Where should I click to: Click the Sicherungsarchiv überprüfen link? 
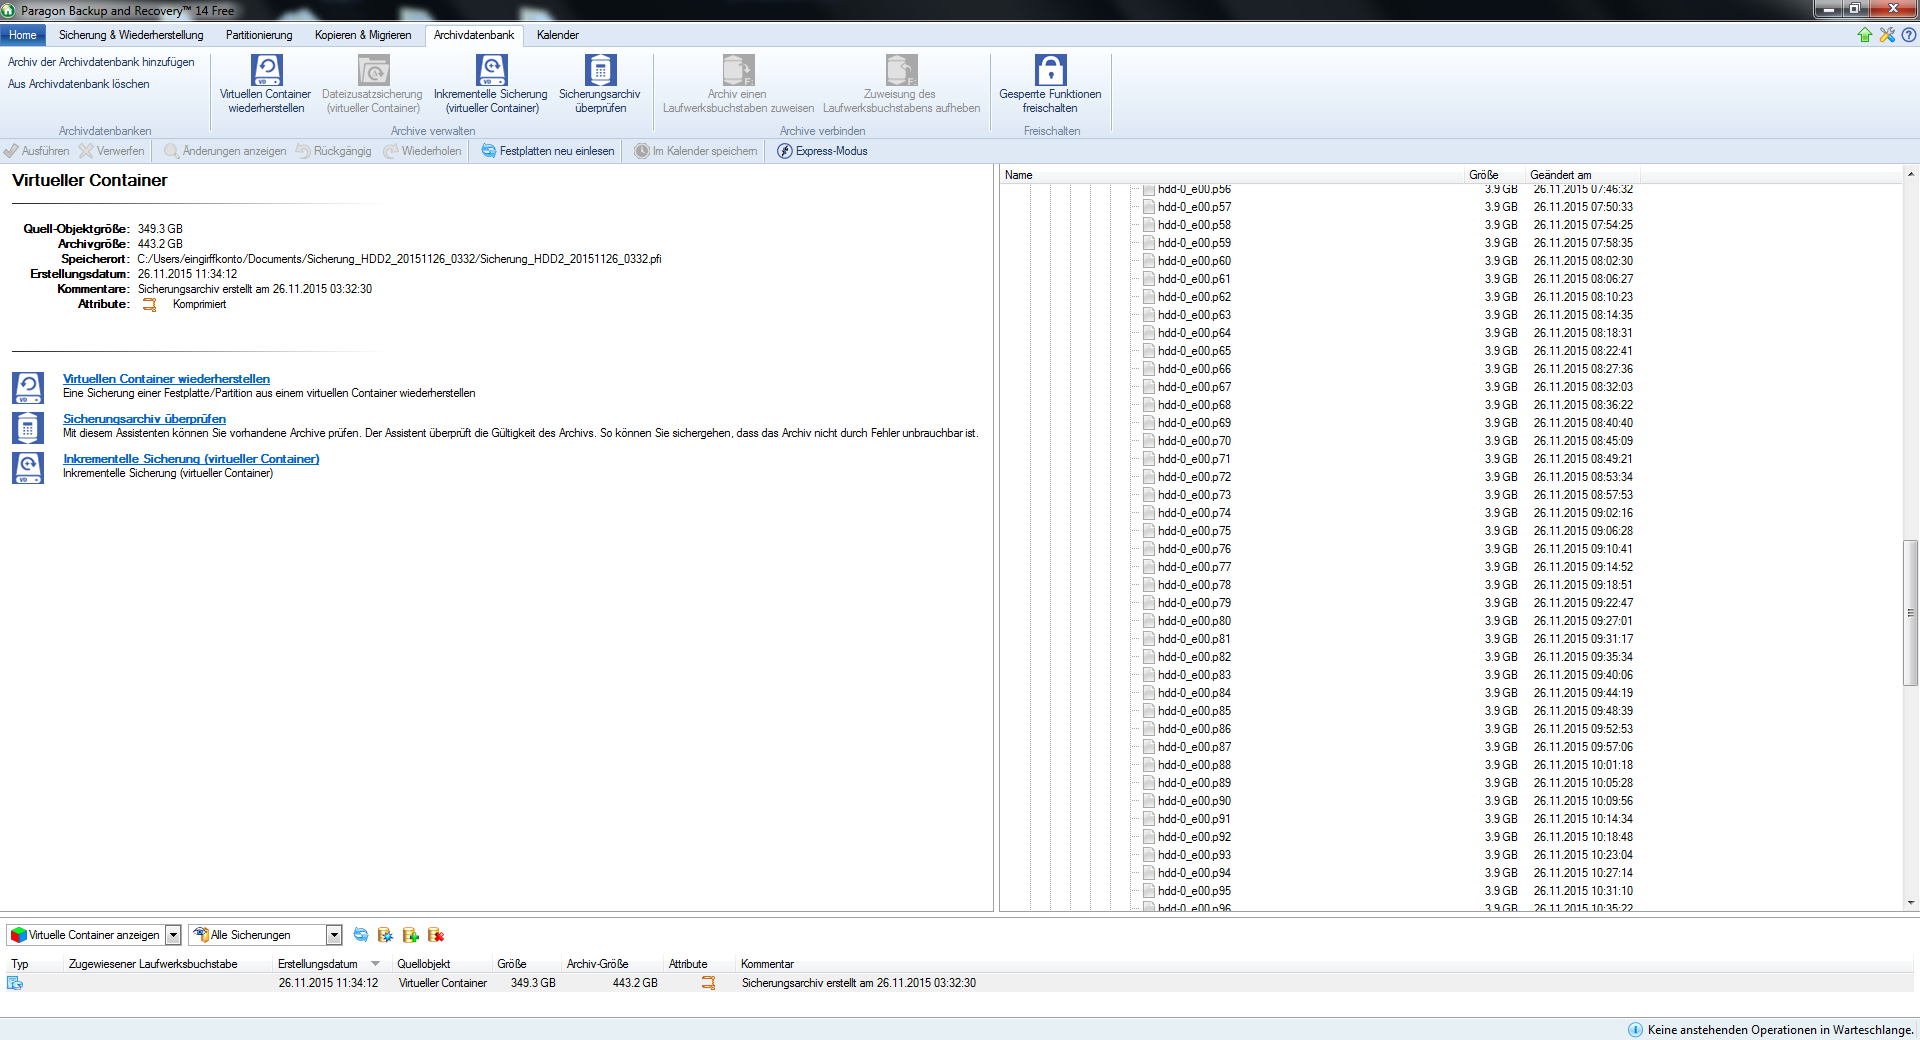tap(144, 419)
